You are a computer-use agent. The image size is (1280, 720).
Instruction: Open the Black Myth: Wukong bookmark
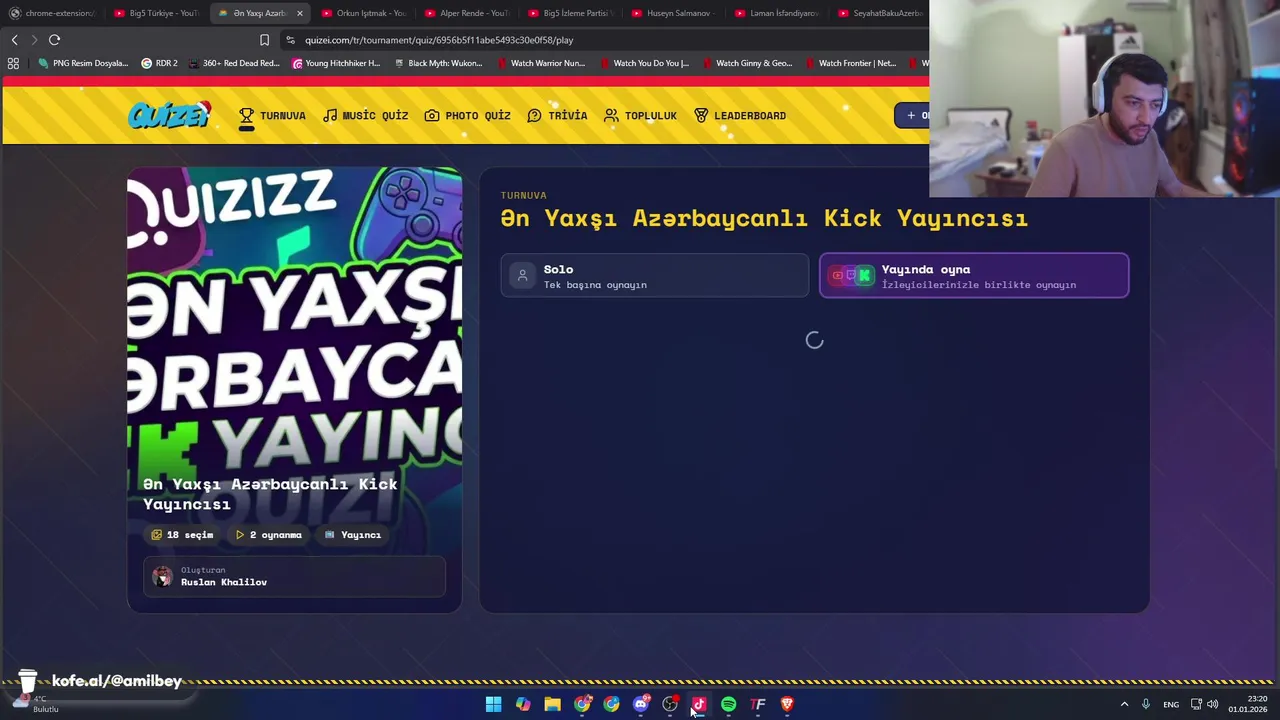[x=438, y=63]
